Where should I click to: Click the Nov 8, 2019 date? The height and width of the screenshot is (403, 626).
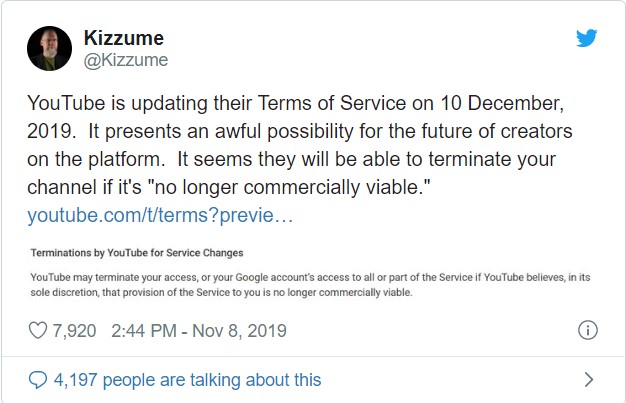[x=240, y=331]
